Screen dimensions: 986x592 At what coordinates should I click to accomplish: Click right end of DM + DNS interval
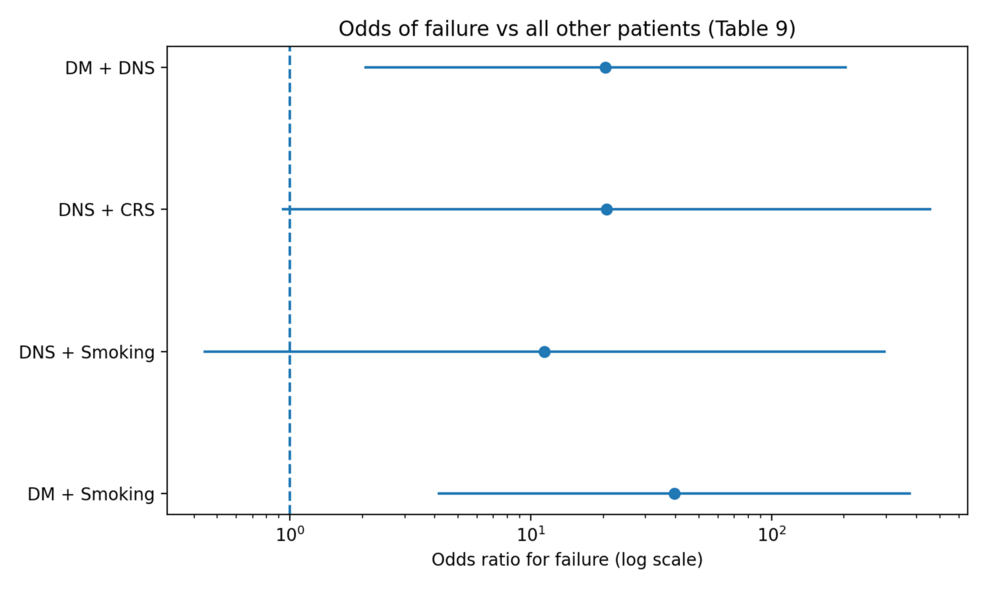pos(846,68)
